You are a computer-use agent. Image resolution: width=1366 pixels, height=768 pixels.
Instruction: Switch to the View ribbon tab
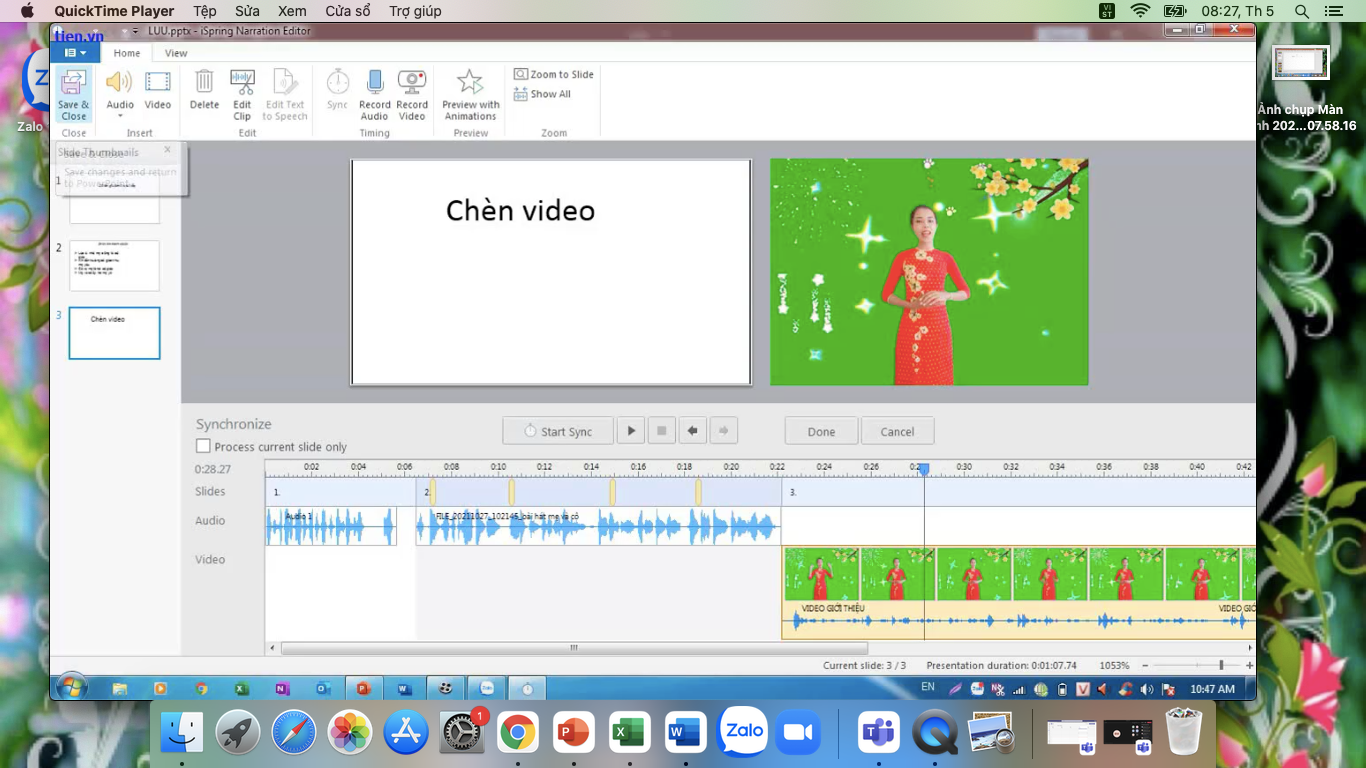tap(176, 53)
